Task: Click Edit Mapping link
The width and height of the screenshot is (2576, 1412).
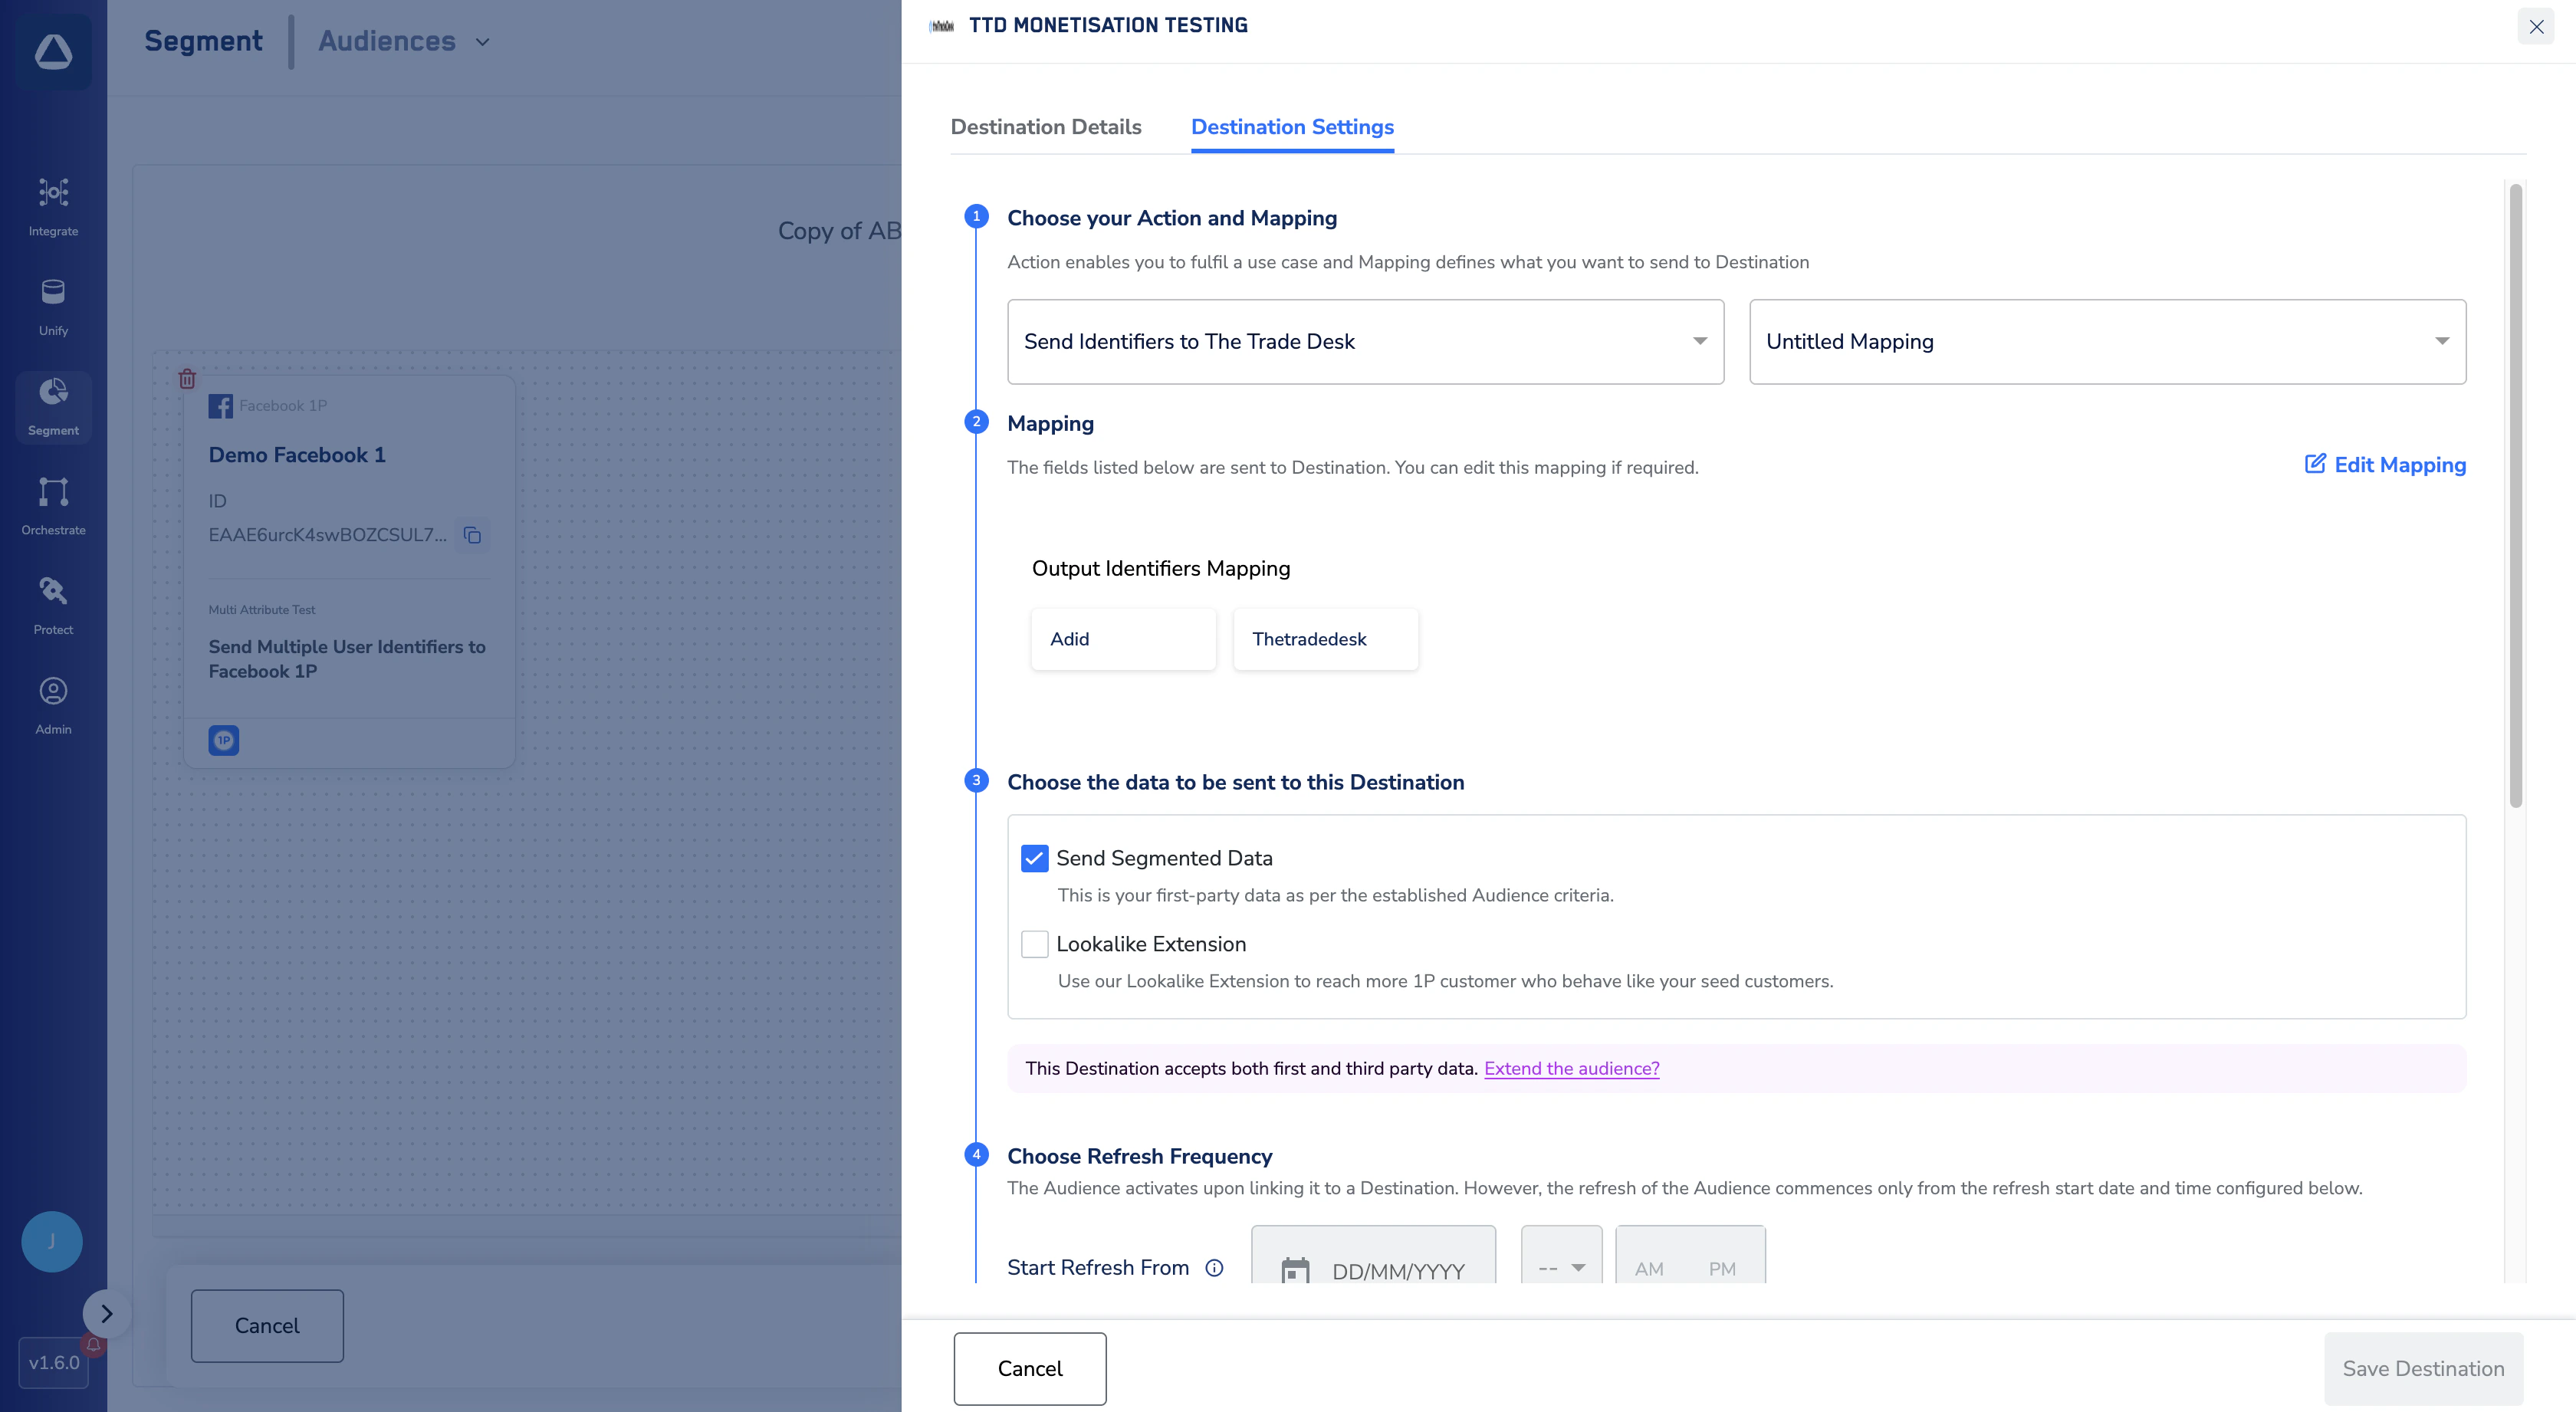Action: (2400, 464)
